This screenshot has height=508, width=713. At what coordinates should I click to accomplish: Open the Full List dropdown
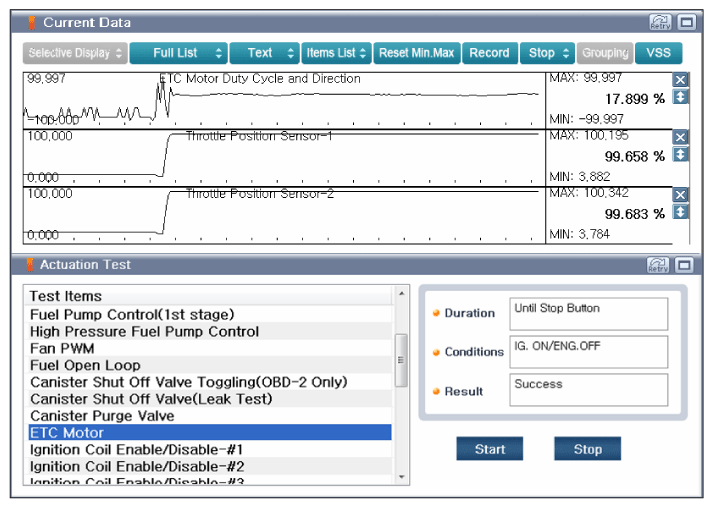click(x=178, y=53)
